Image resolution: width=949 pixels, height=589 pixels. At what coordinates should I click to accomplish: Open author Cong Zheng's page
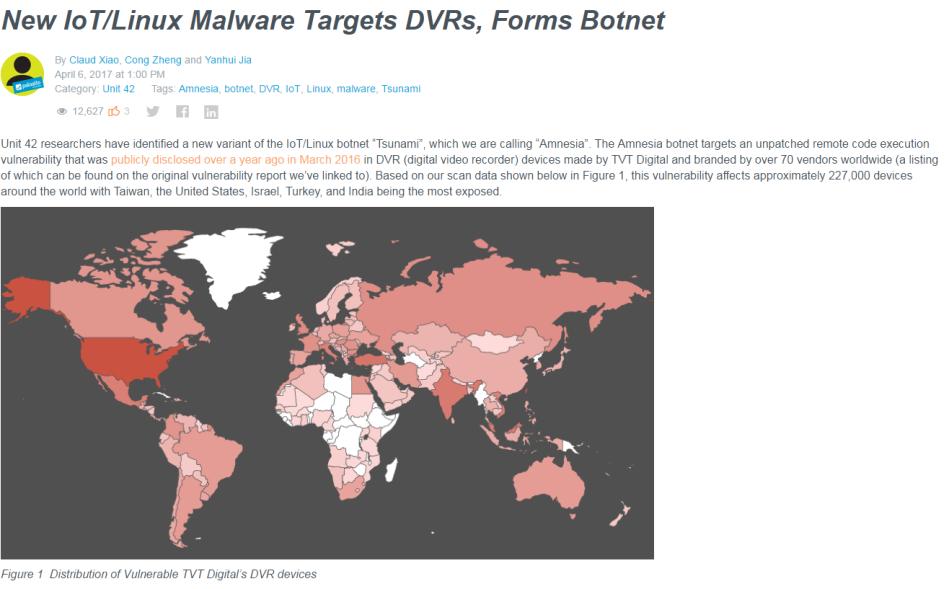tap(153, 60)
